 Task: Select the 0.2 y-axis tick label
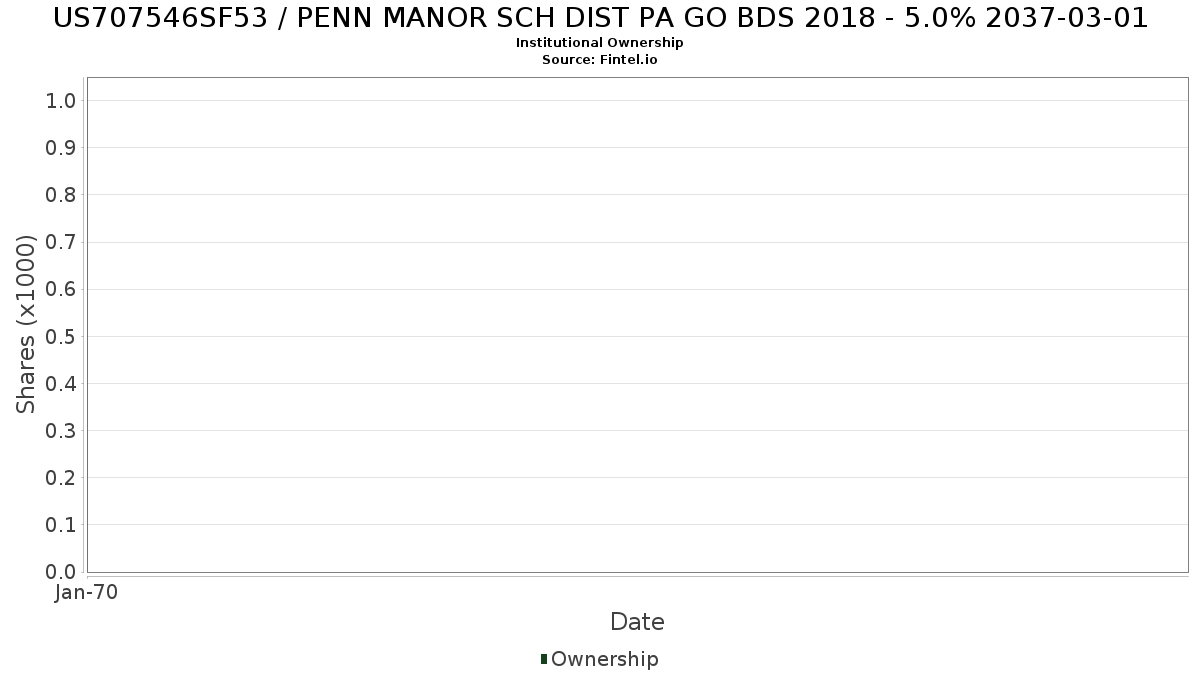[x=61, y=478]
